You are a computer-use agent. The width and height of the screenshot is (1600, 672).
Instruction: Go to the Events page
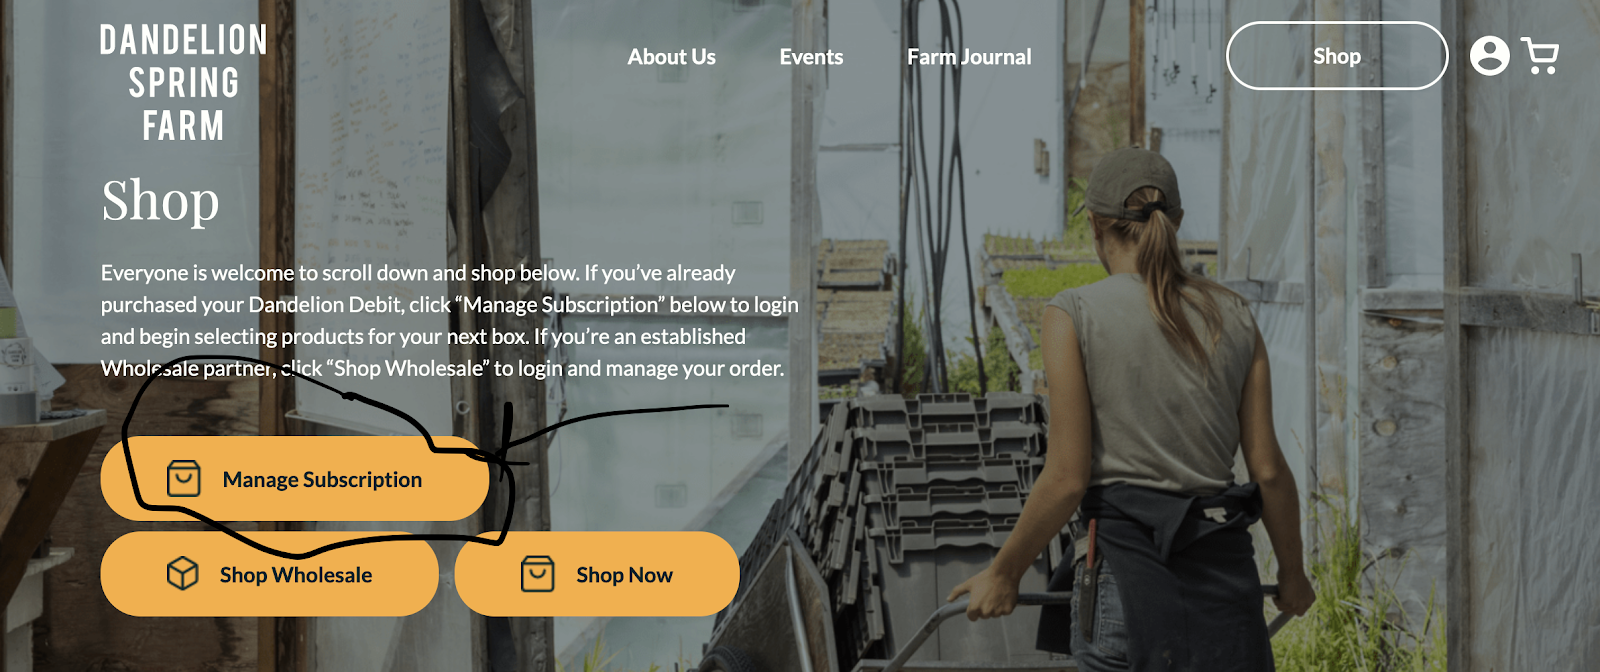811,57
